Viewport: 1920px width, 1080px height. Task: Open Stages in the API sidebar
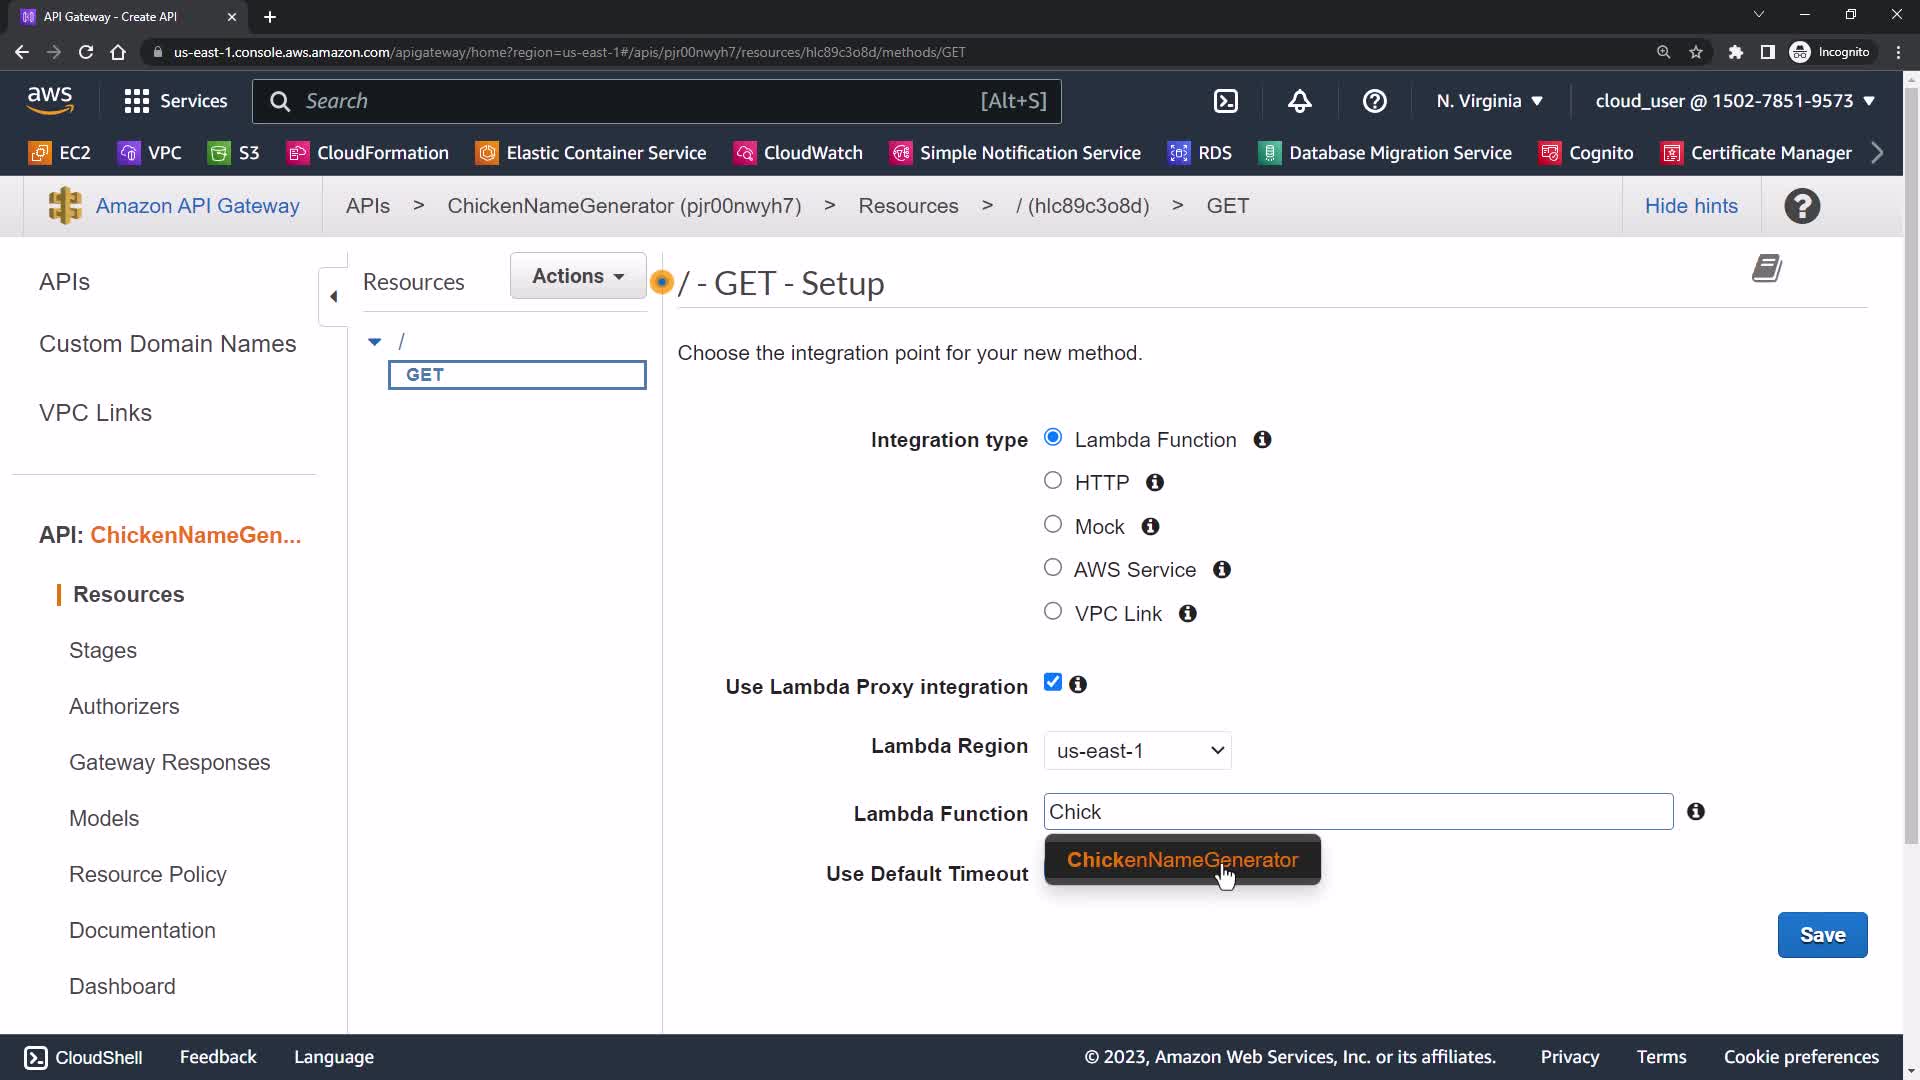[x=103, y=650]
